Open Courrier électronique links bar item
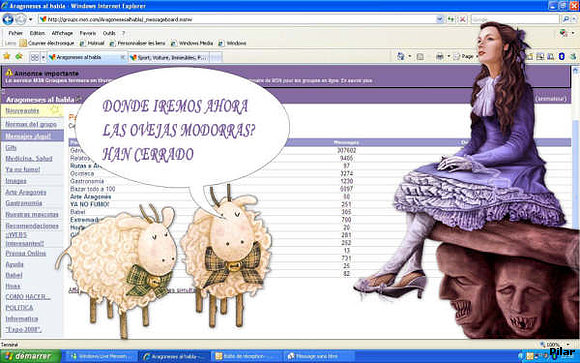580x363 pixels. 47,43
